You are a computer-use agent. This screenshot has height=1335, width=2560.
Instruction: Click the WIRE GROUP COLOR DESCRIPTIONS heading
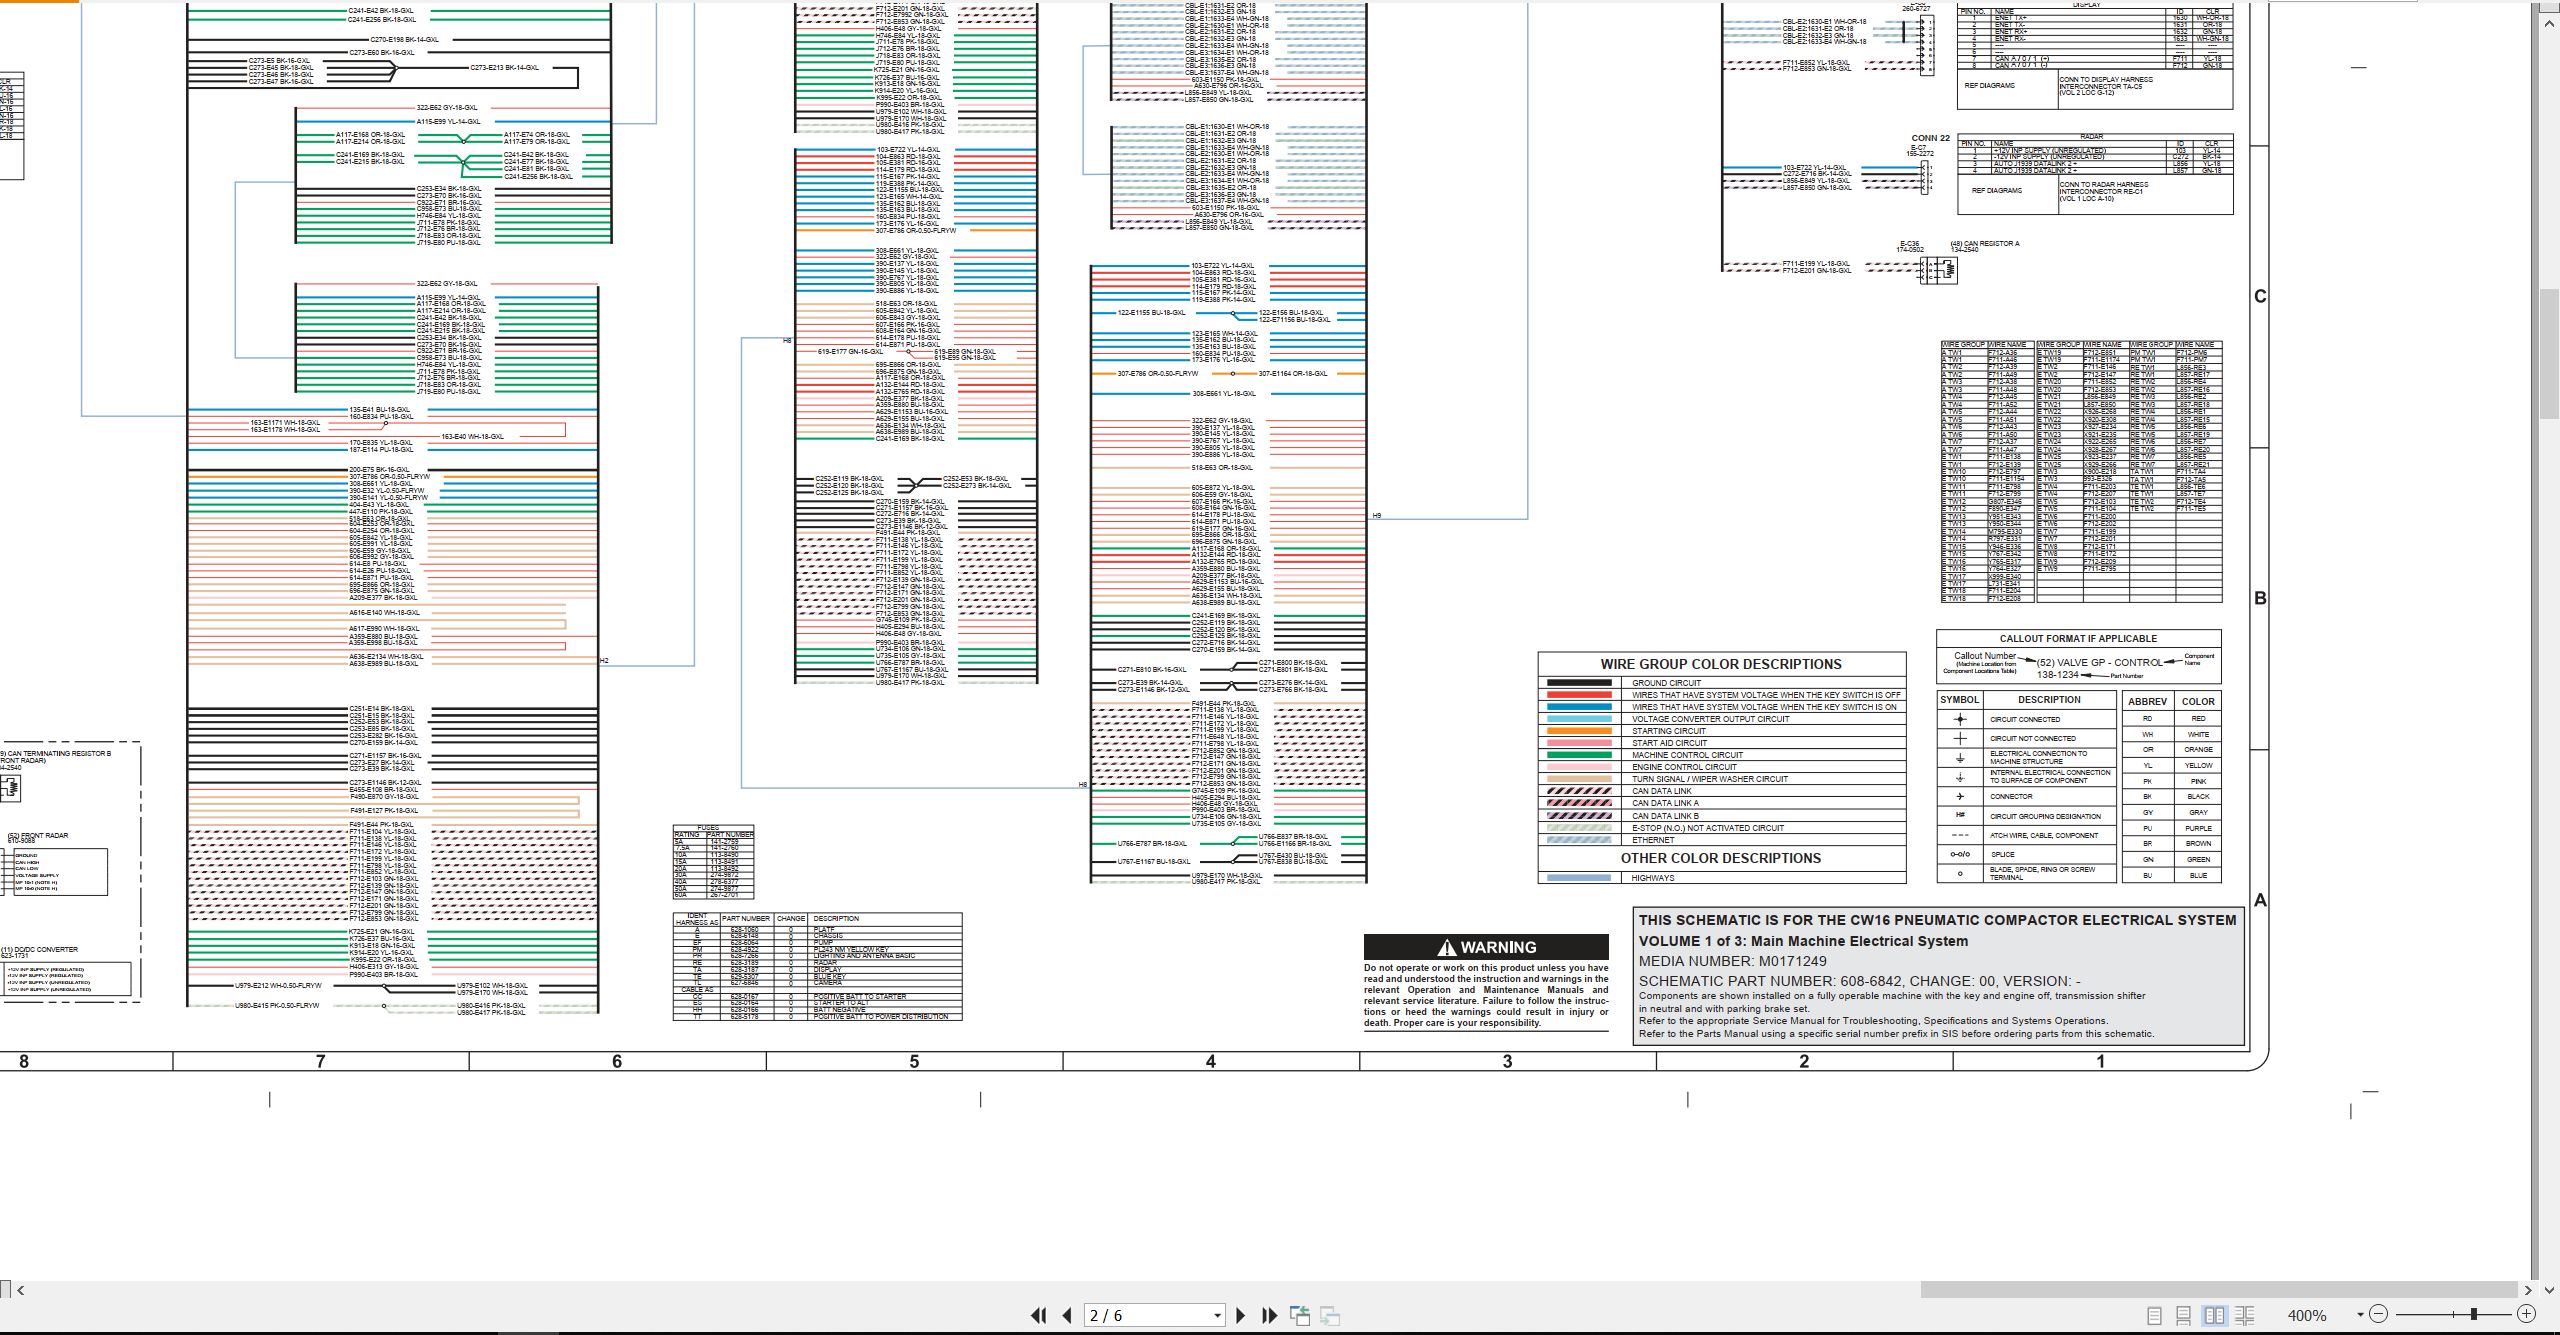tap(1721, 664)
